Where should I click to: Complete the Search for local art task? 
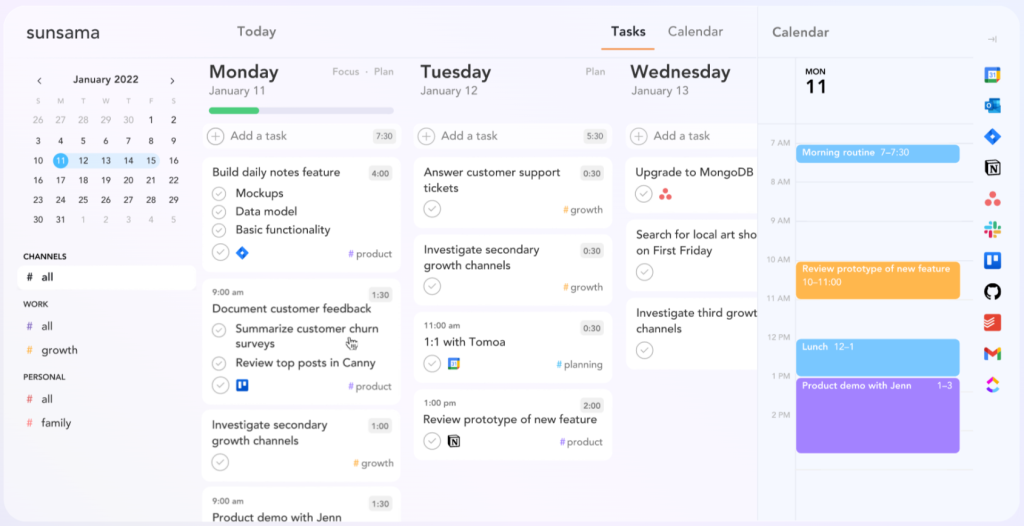[x=645, y=272]
